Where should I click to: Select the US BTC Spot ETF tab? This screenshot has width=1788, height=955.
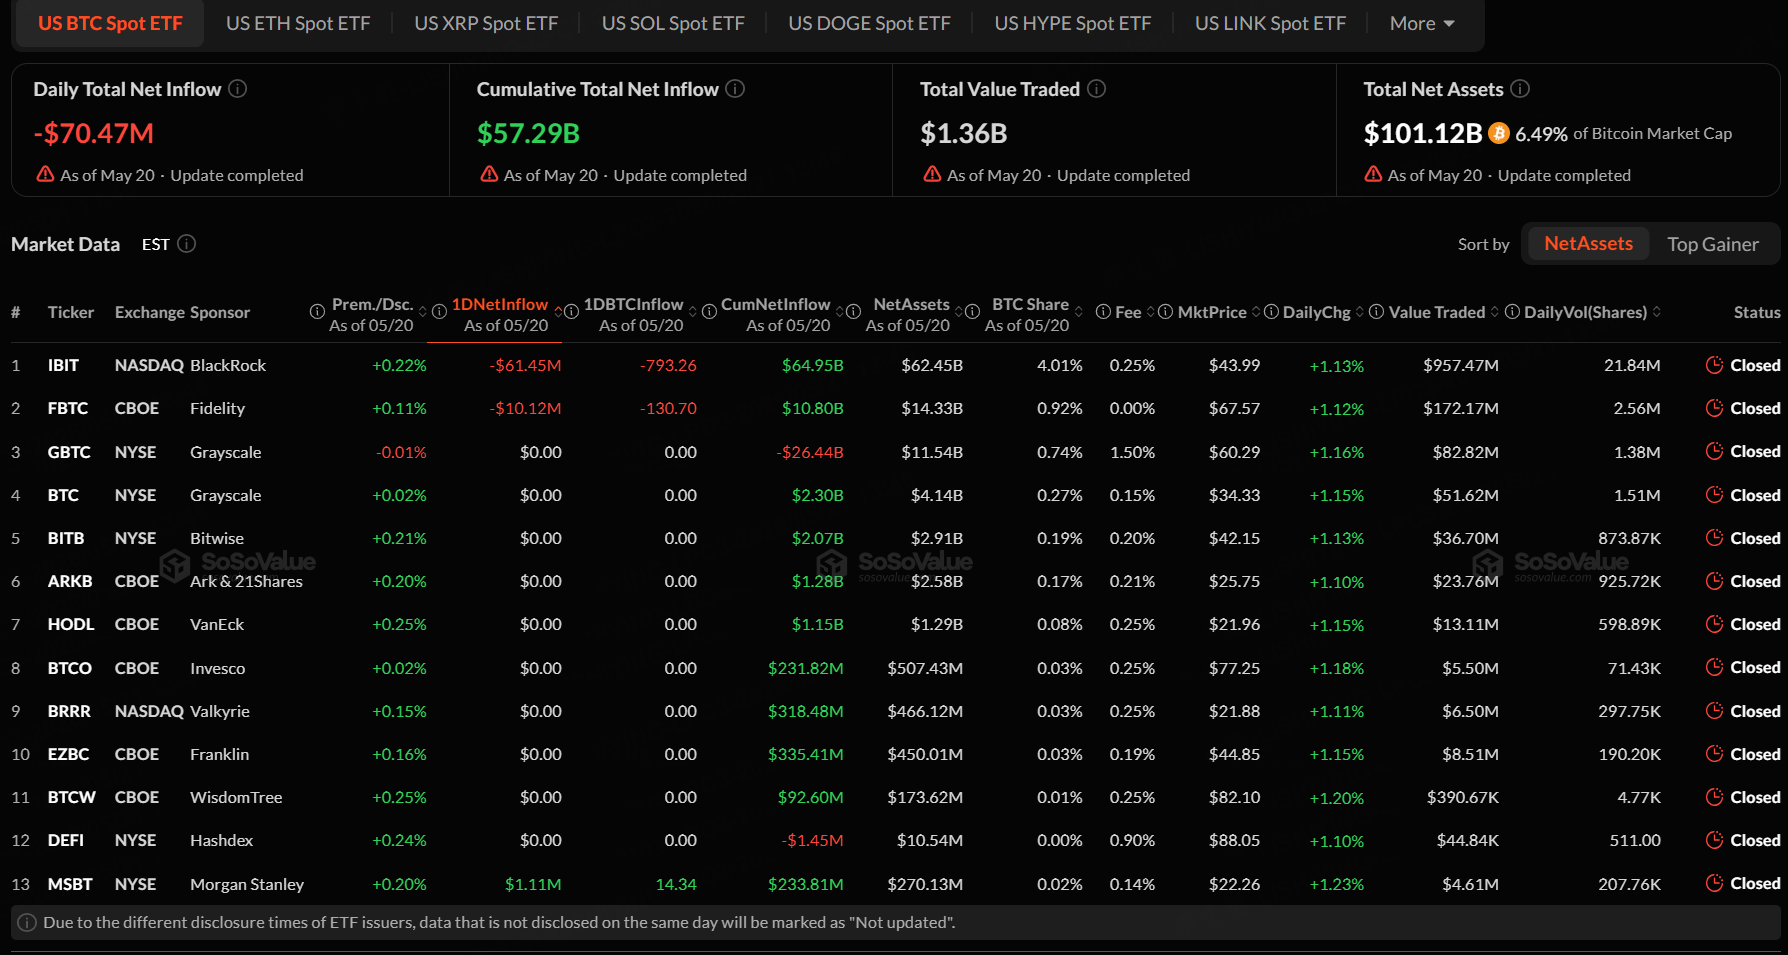coord(110,23)
